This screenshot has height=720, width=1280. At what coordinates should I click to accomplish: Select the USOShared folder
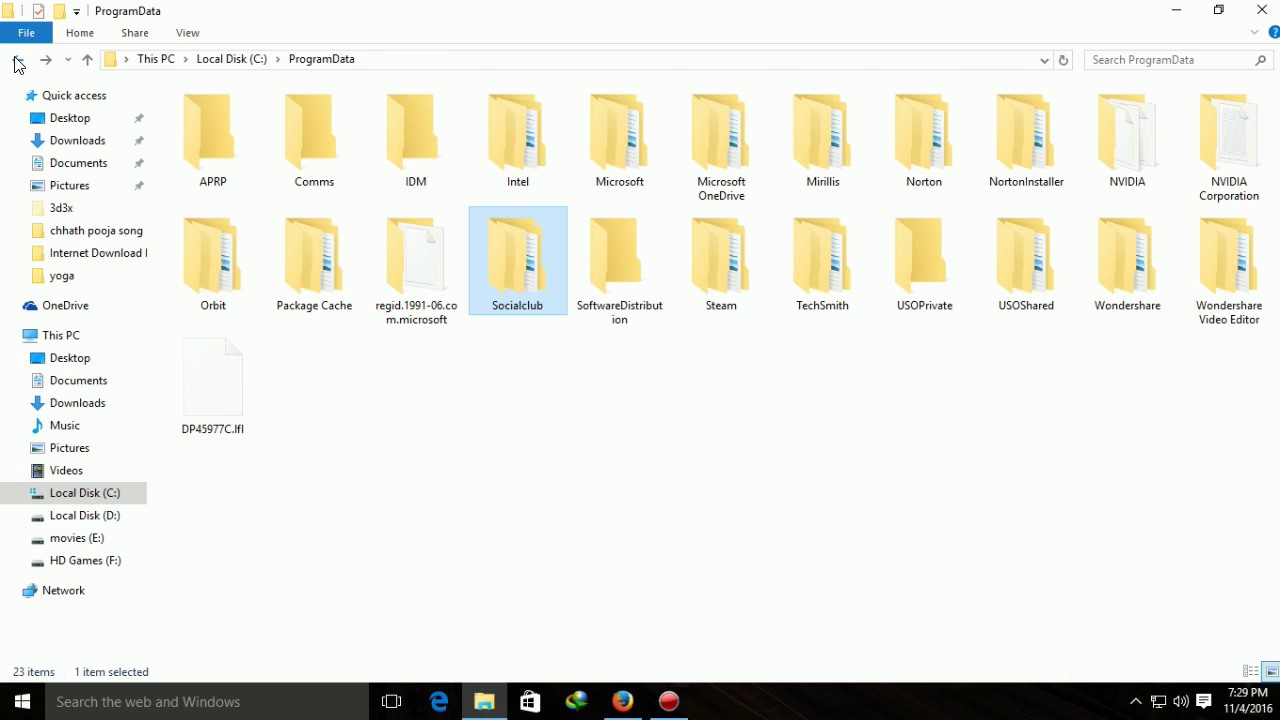1026,265
